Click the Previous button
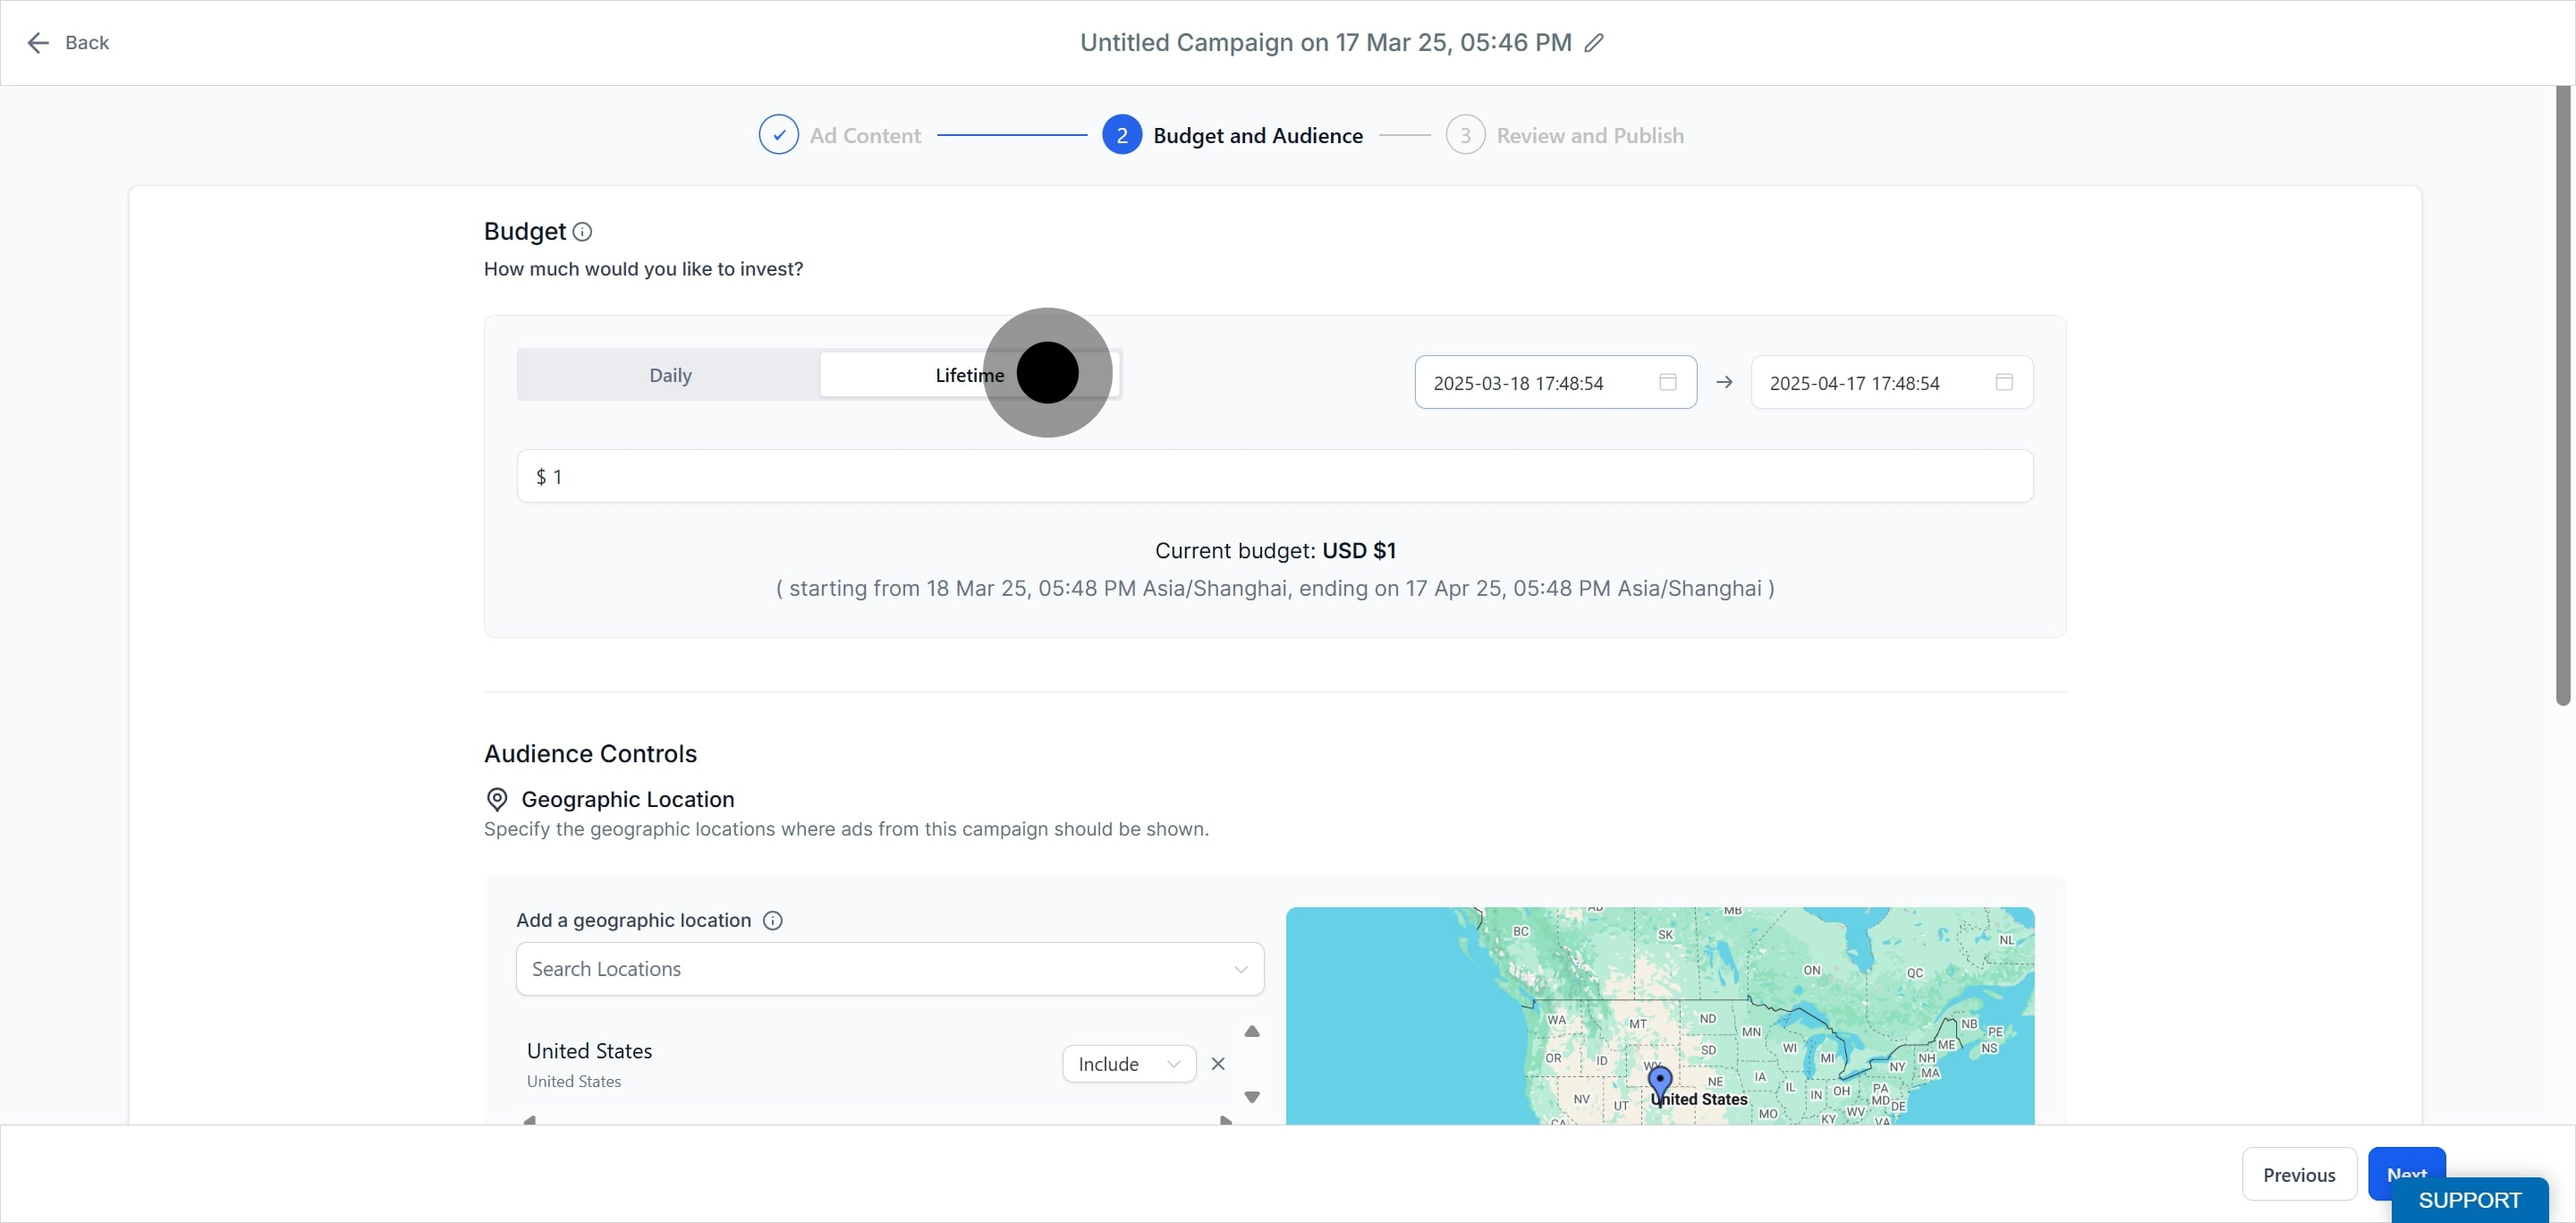 pyautogui.click(x=2298, y=1175)
